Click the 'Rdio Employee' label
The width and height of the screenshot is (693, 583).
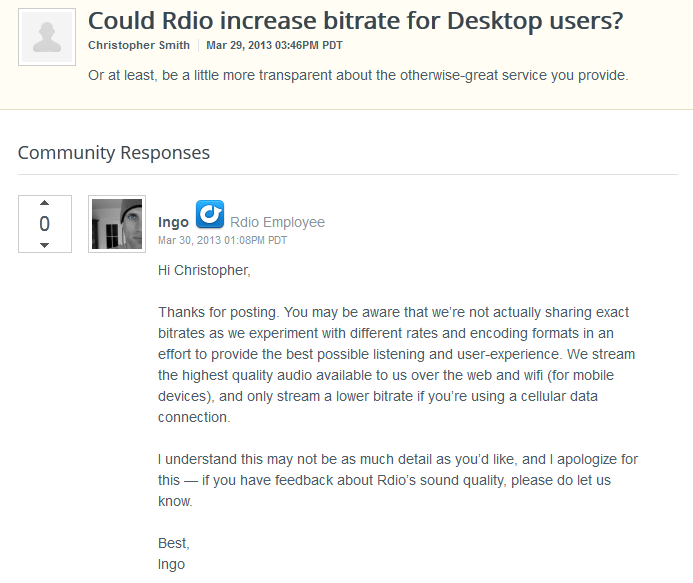(x=277, y=222)
